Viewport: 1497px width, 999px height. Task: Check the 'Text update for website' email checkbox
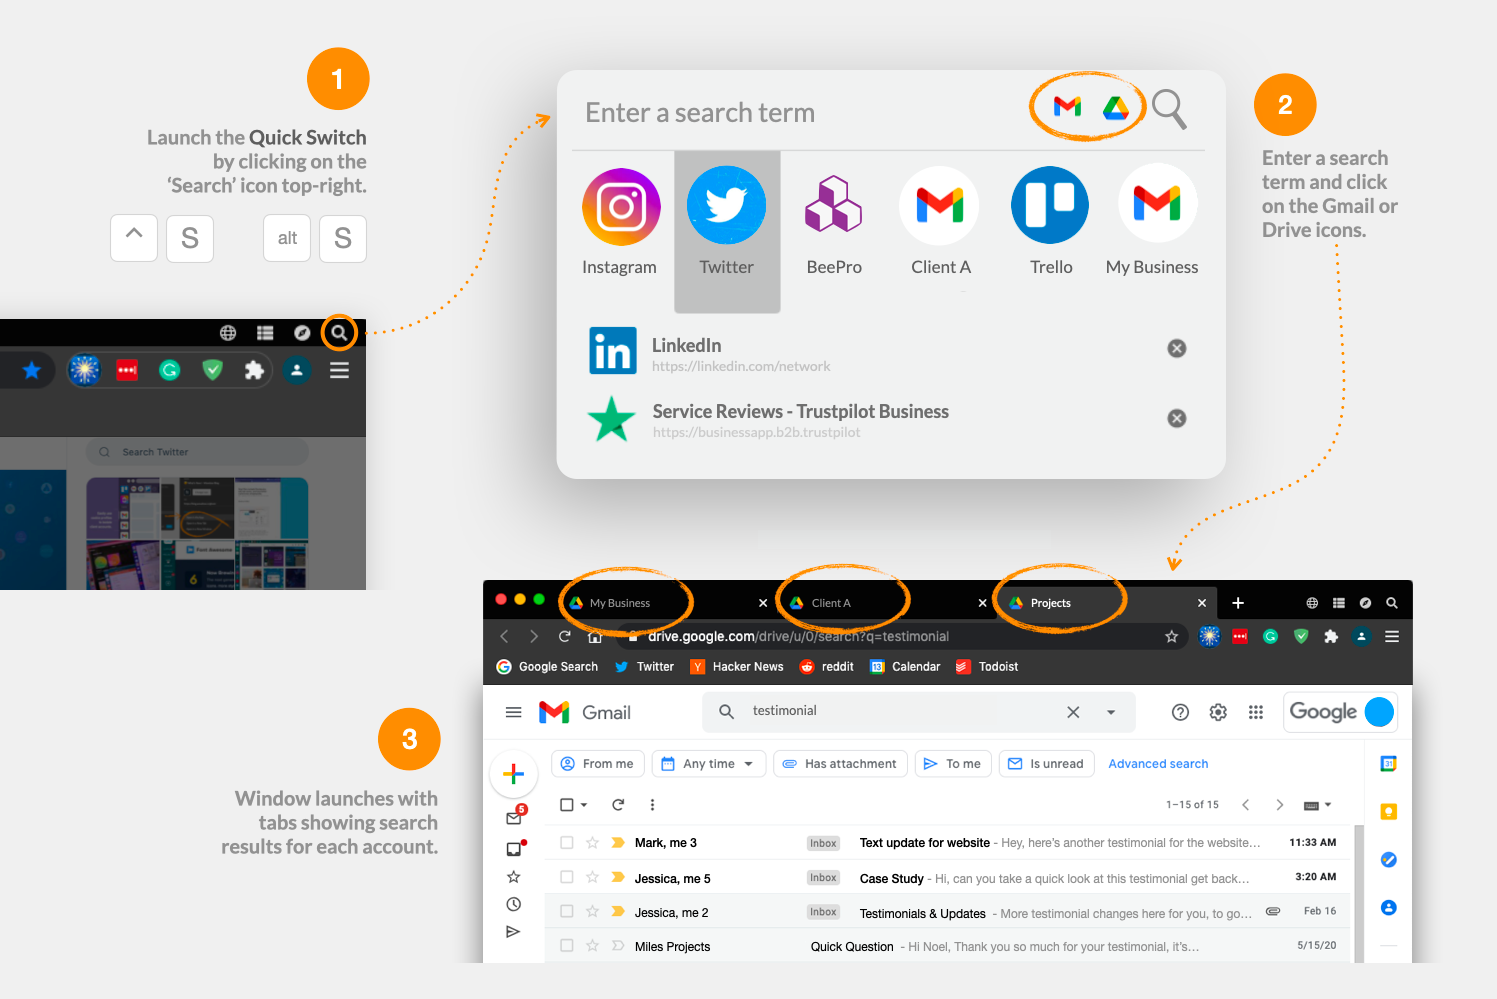(x=567, y=843)
